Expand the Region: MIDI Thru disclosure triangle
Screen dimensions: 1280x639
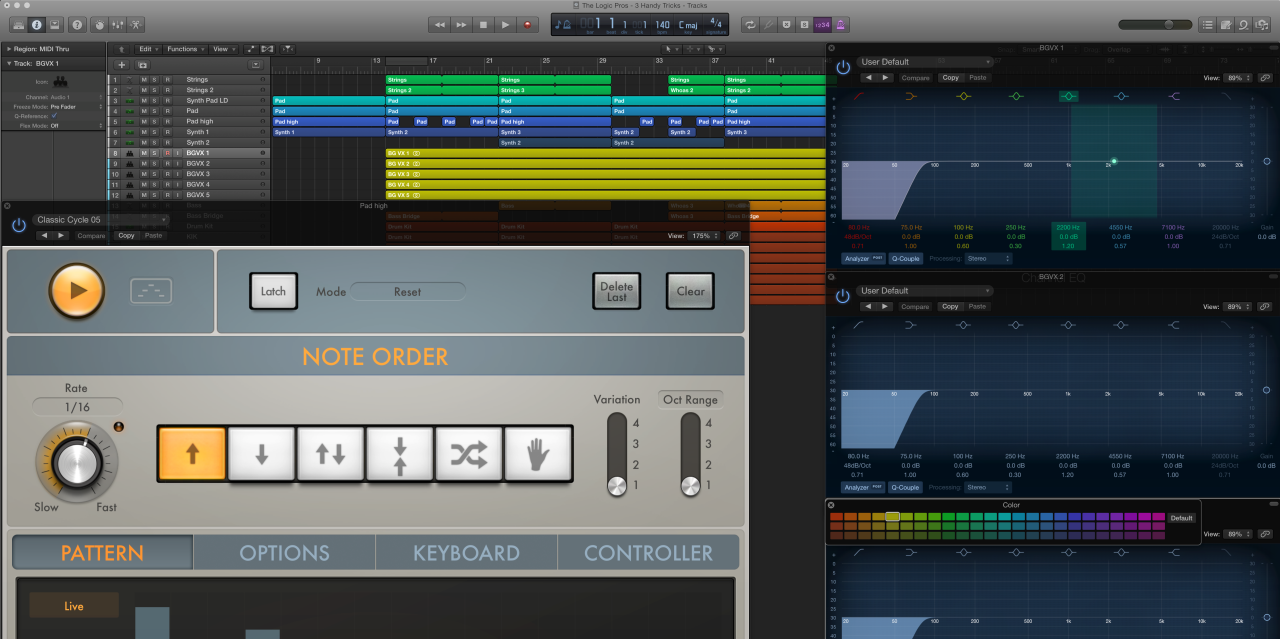point(8,48)
